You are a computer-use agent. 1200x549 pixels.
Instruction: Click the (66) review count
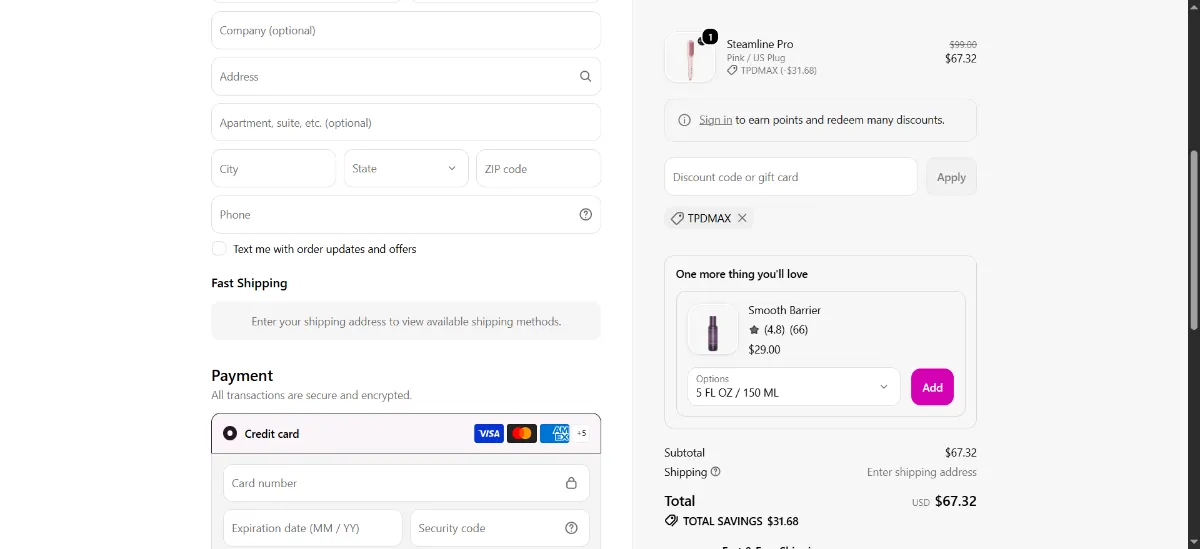coord(799,330)
